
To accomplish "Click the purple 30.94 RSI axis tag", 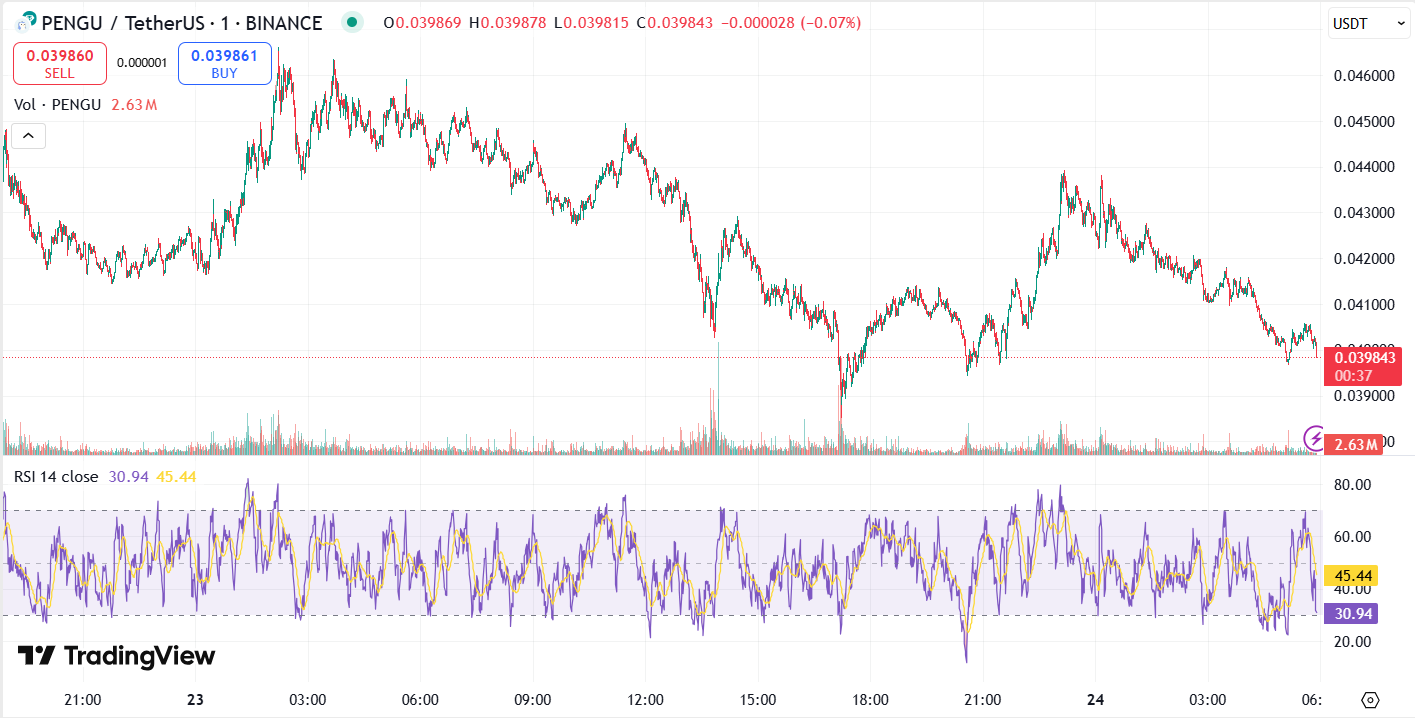I will (1350, 614).
